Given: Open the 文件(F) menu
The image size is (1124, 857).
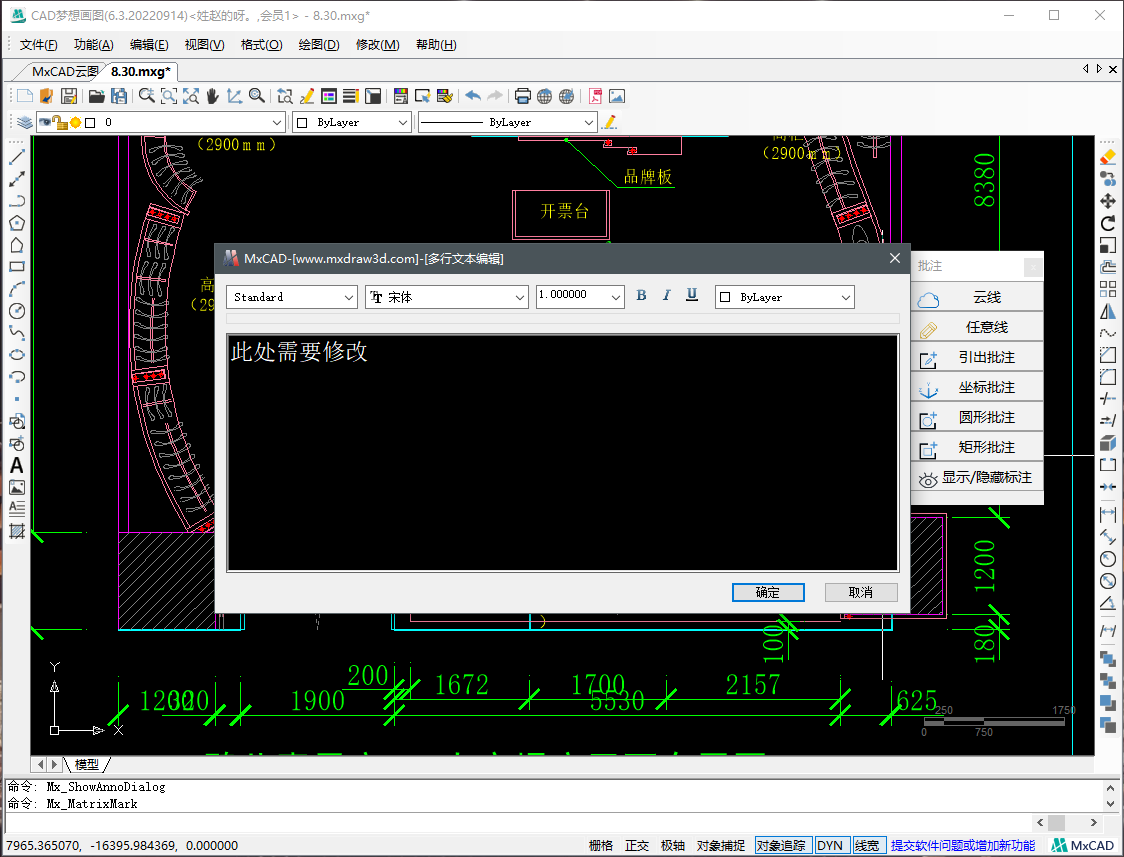Looking at the screenshot, I should pyautogui.click(x=39, y=44).
